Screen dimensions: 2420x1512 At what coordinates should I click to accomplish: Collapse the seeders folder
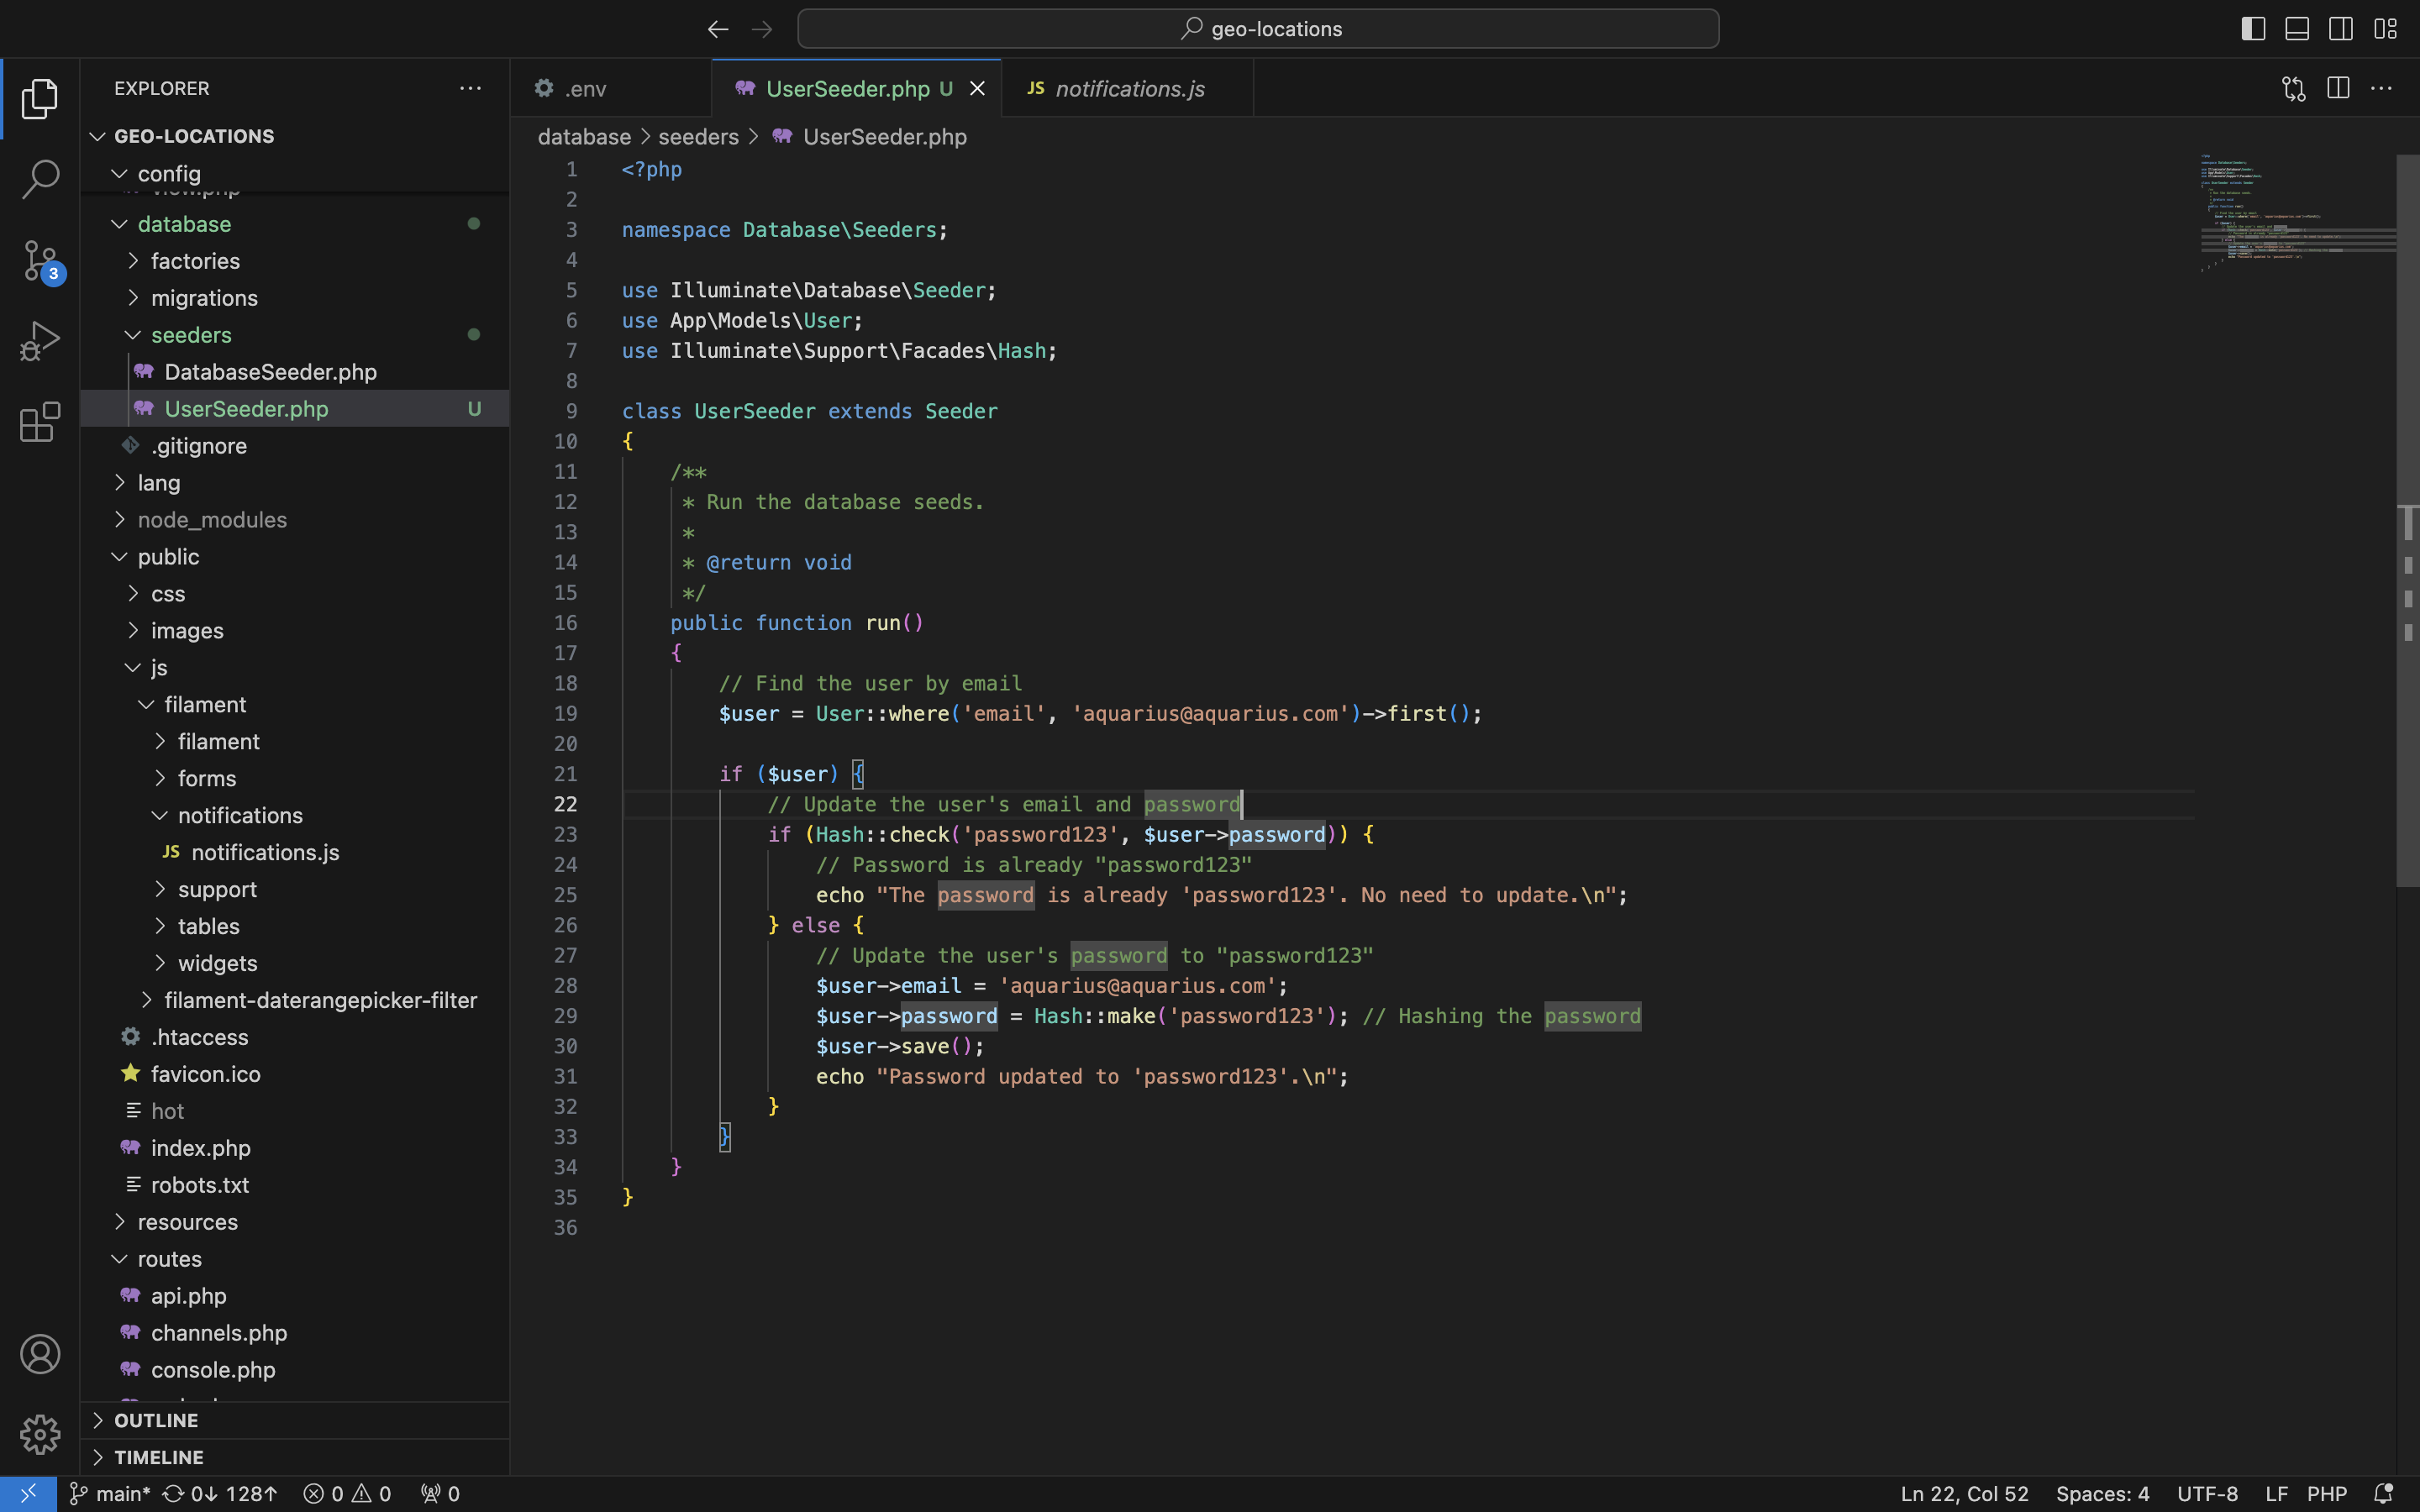190,335
